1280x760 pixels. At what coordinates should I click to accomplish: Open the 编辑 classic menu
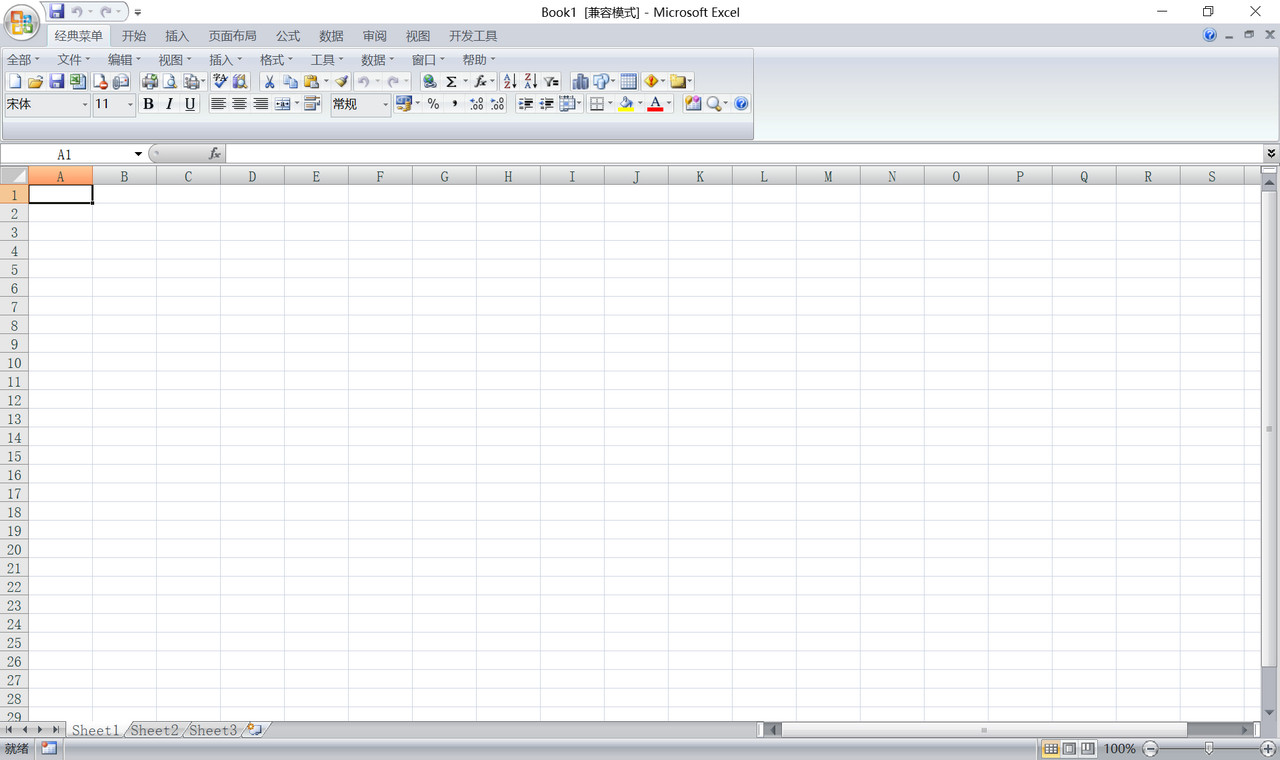(125, 60)
